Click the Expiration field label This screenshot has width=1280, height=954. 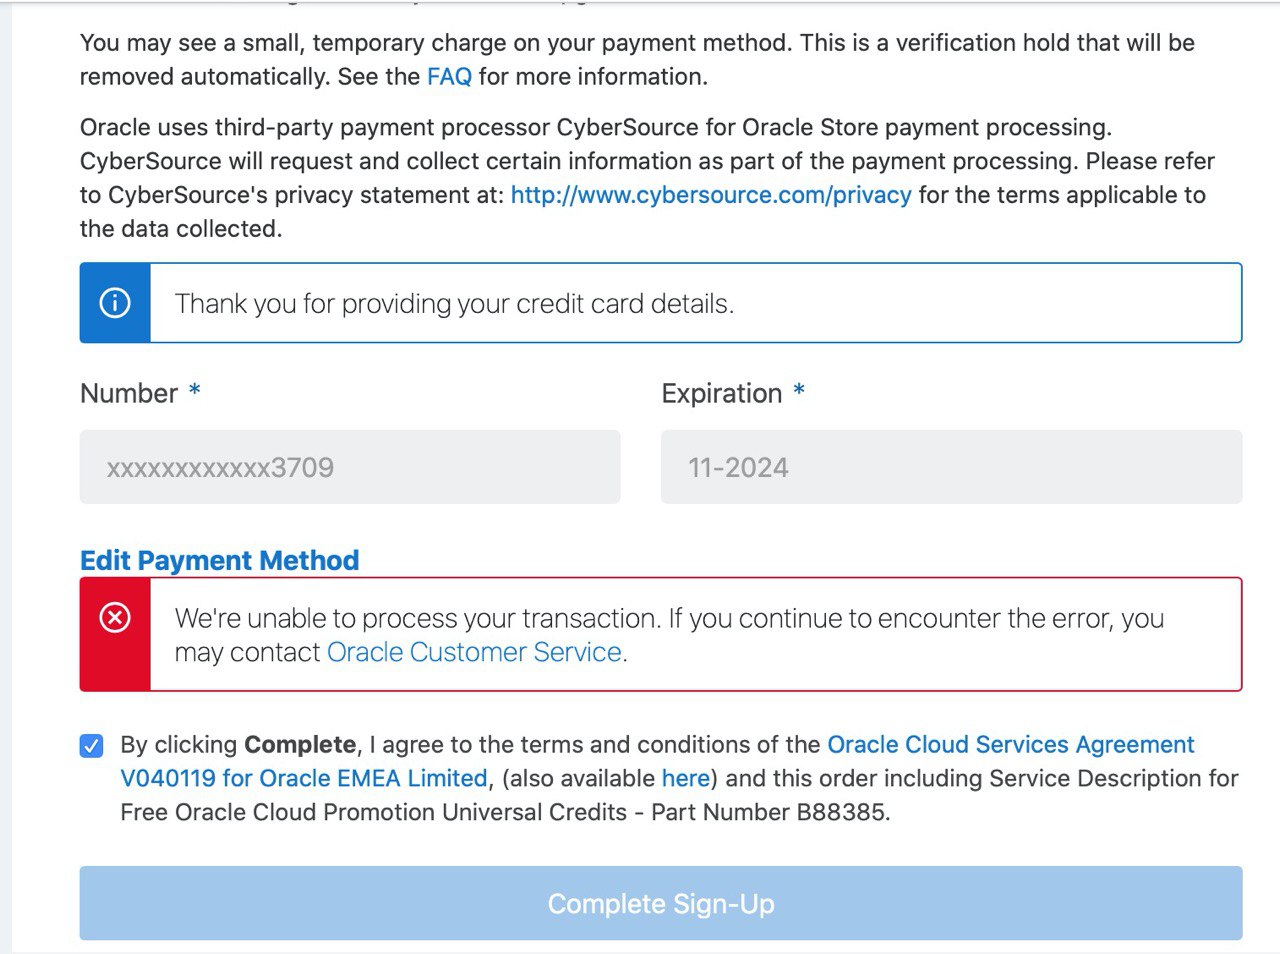[x=721, y=393]
